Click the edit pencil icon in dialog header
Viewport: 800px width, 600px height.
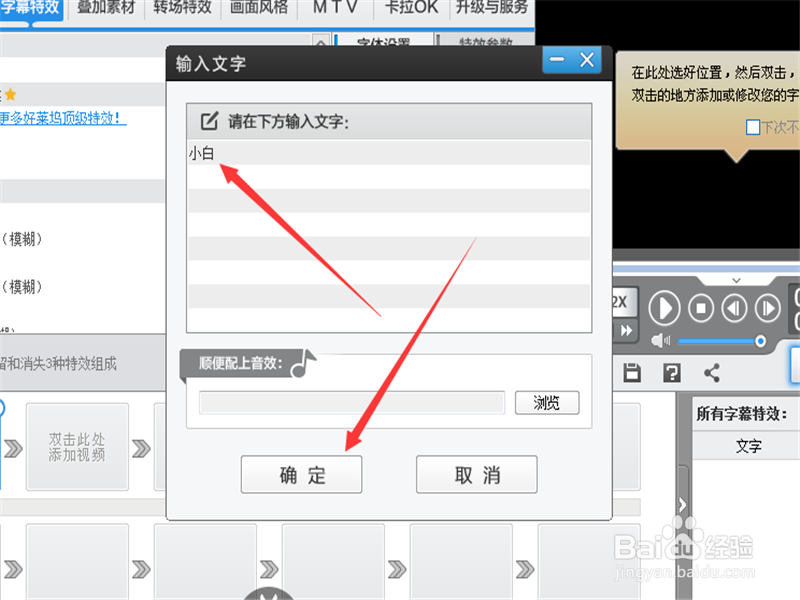pyautogui.click(x=209, y=121)
